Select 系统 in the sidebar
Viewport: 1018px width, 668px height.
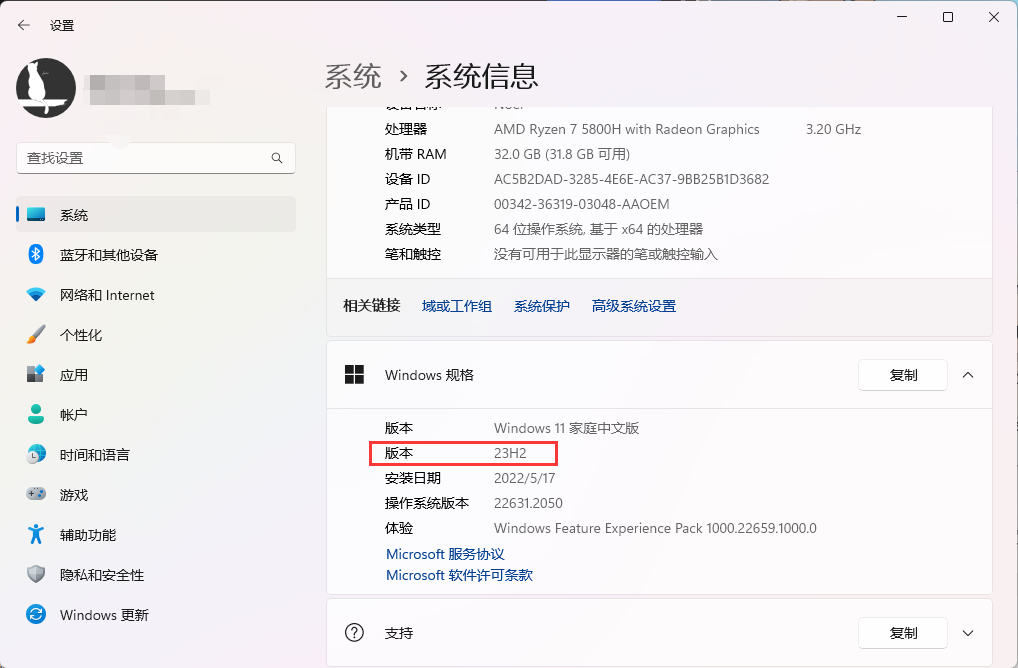click(x=73, y=215)
